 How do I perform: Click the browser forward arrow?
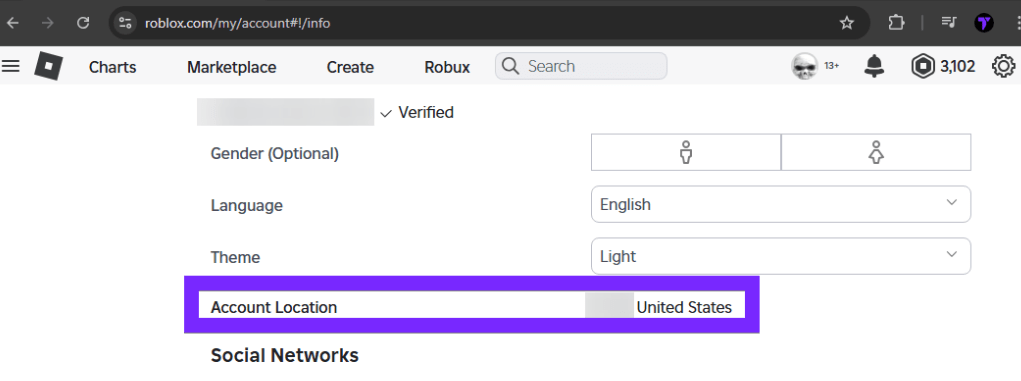point(48,23)
